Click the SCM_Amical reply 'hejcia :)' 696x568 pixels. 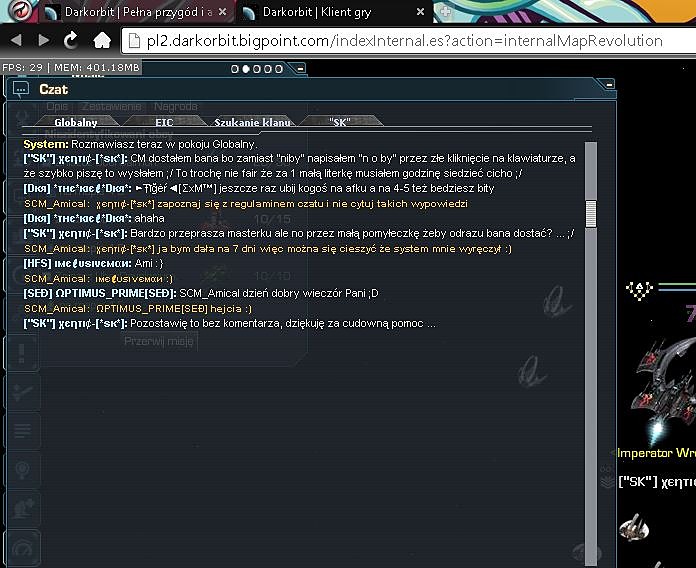[138, 308]
